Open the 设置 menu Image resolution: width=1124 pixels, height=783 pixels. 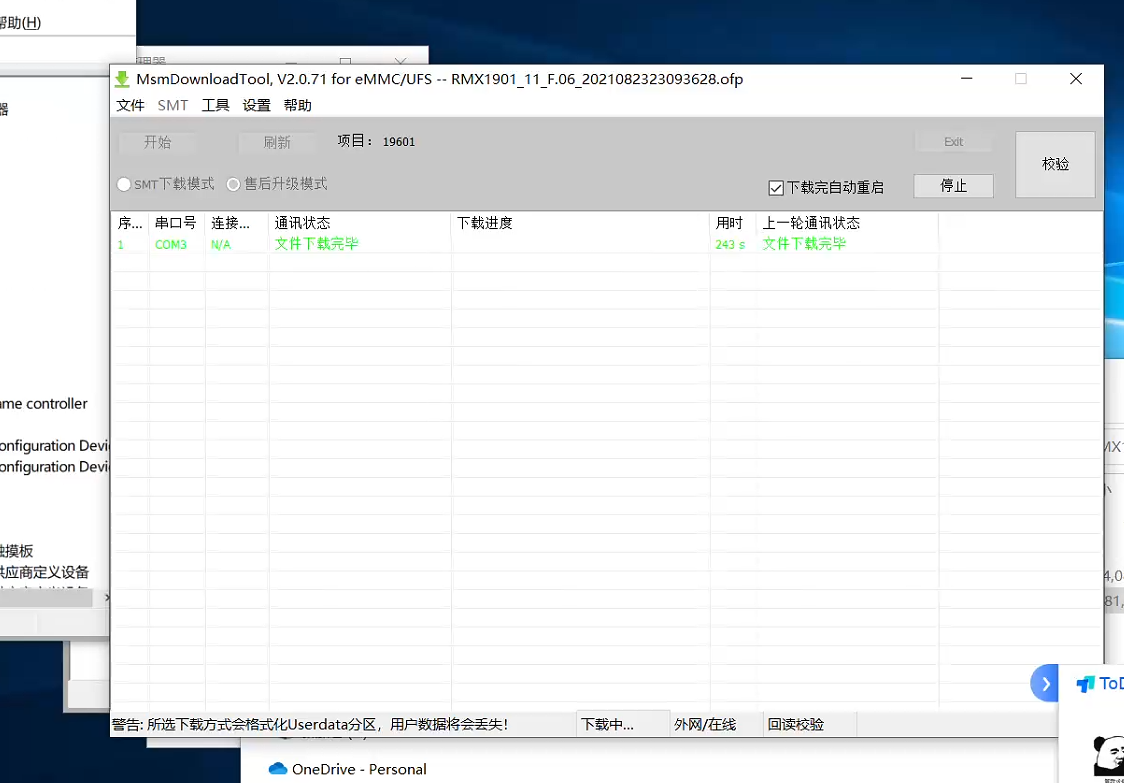(257, 105)
